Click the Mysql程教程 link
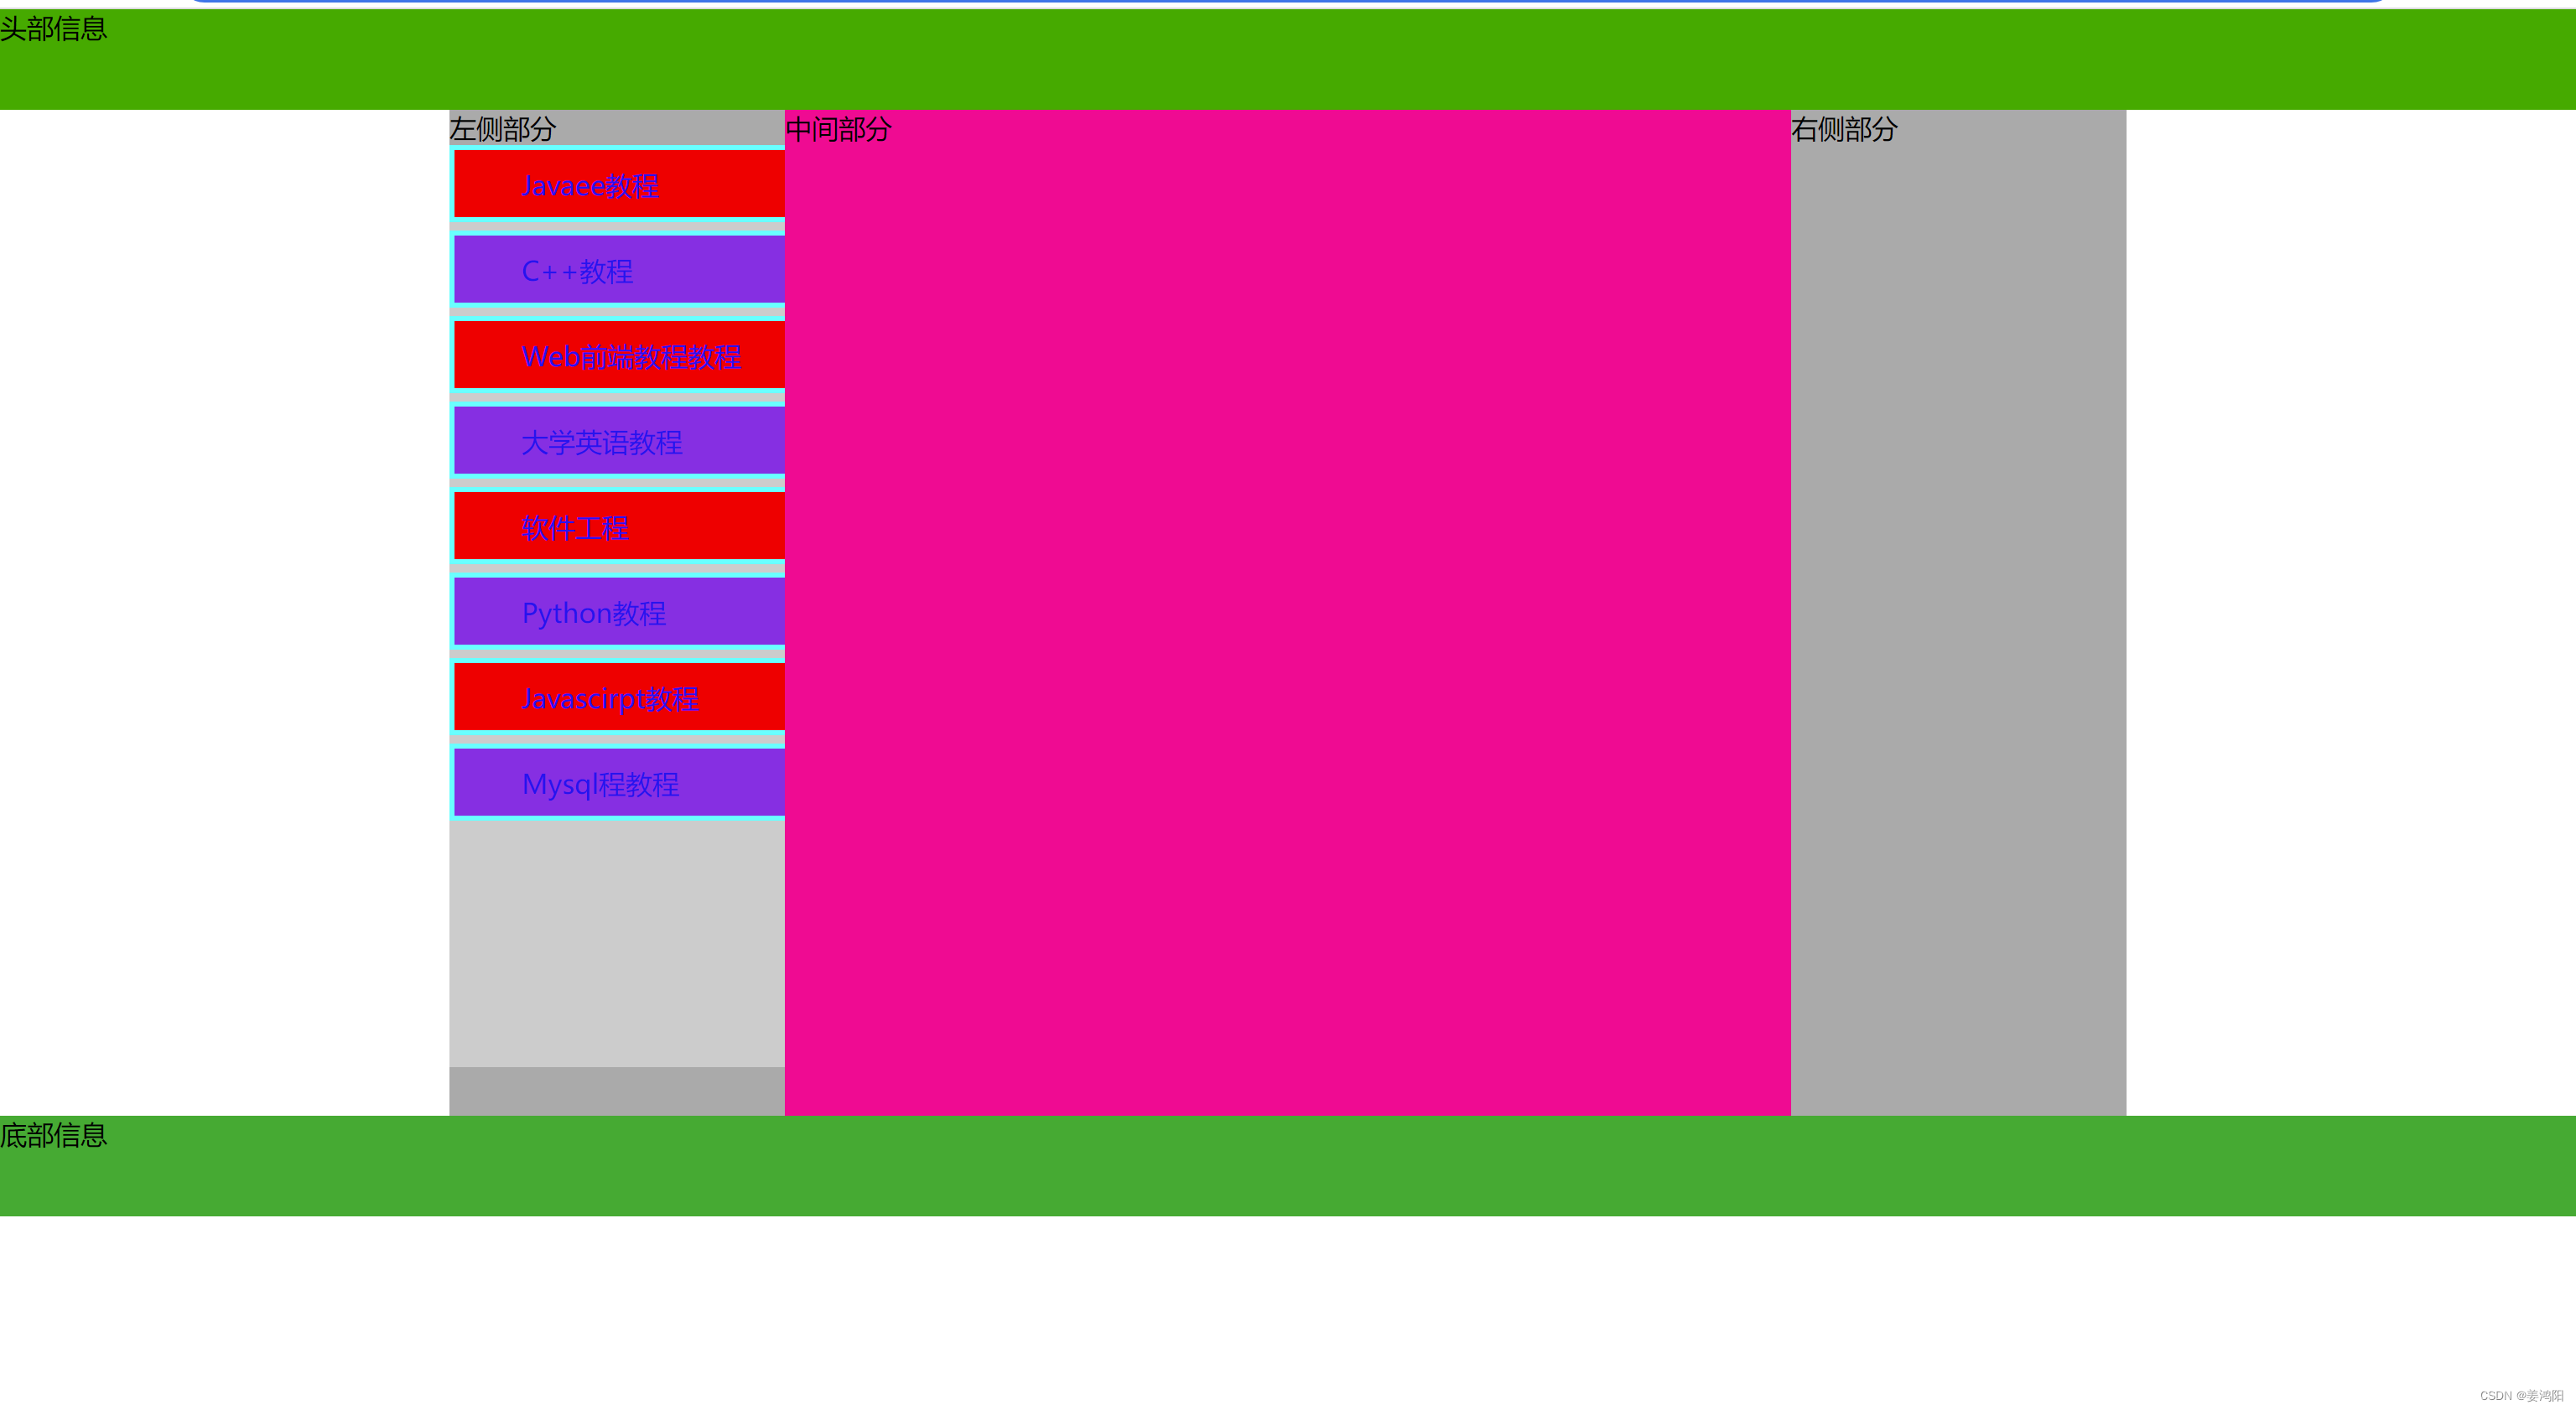The image size is (2576, 1410). coord(600,784)
